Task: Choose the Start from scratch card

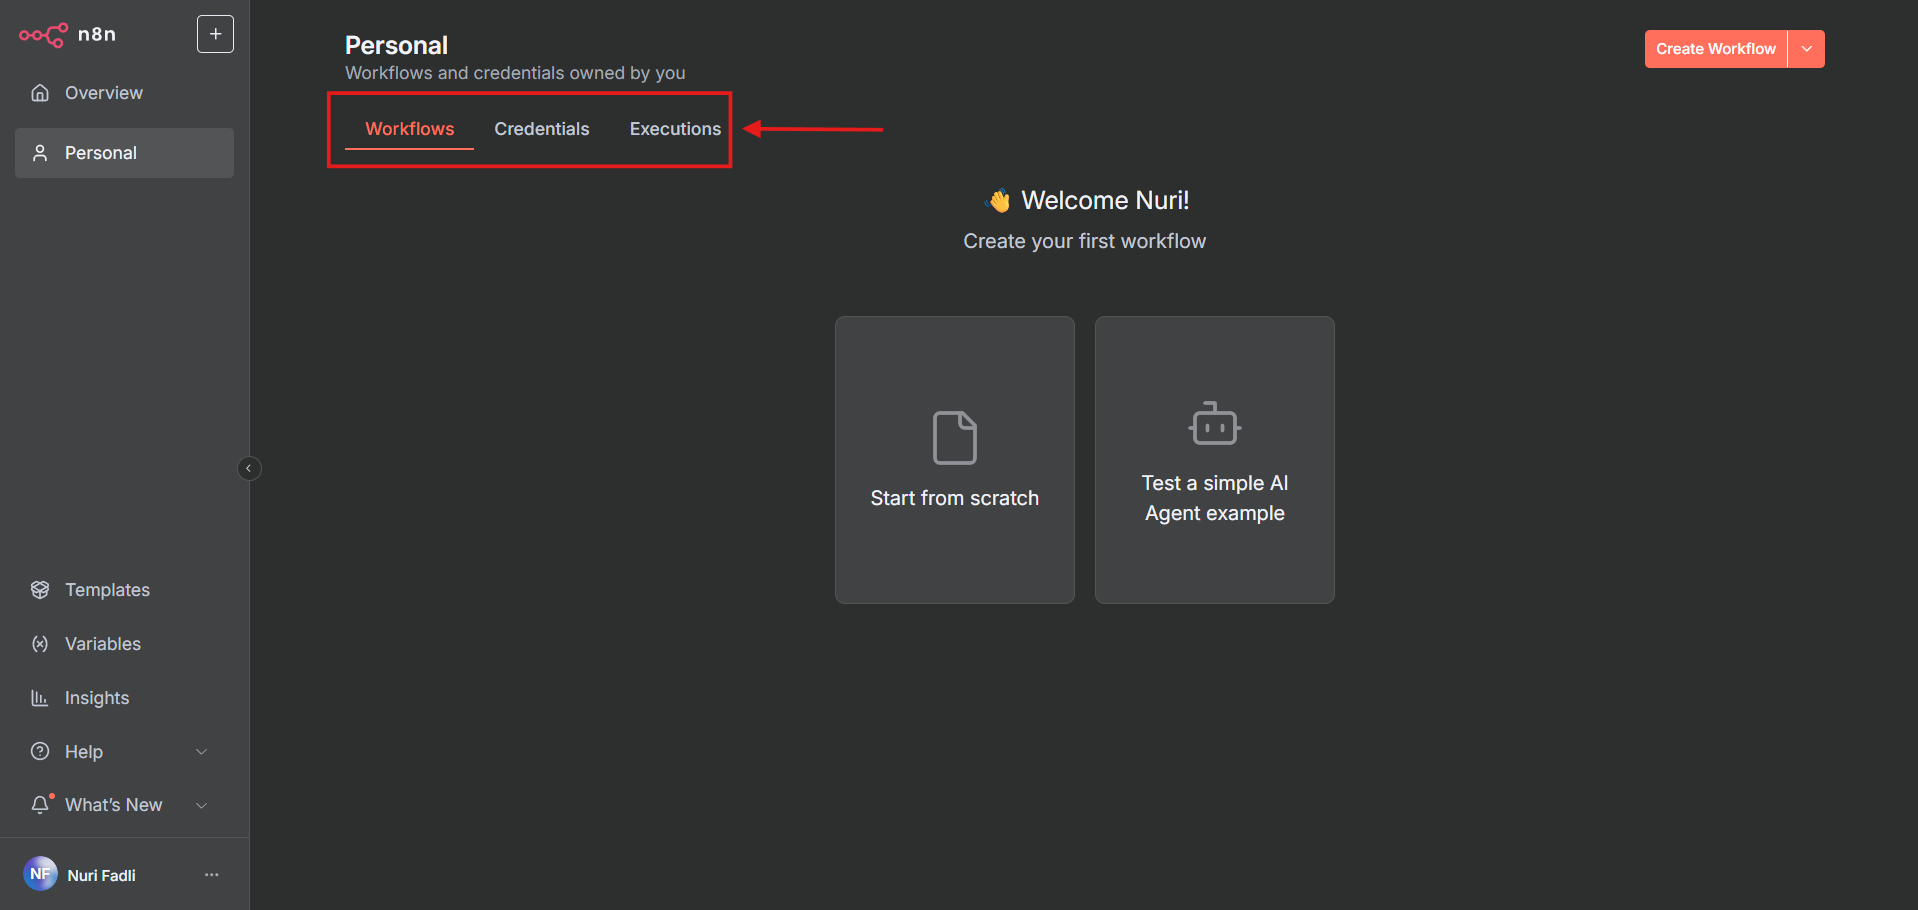Action: pyautogui.click(x=955, y=460)
